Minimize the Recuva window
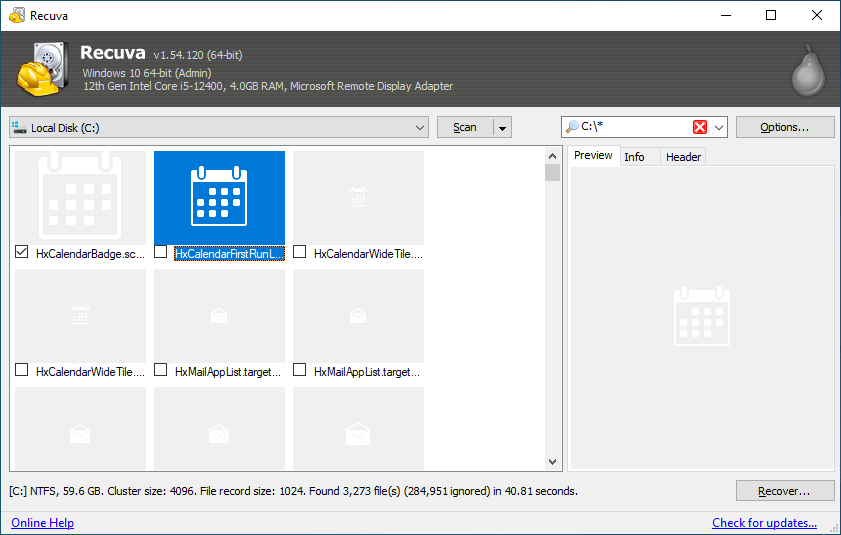This screenshot has height=535, width=841. 726,15
